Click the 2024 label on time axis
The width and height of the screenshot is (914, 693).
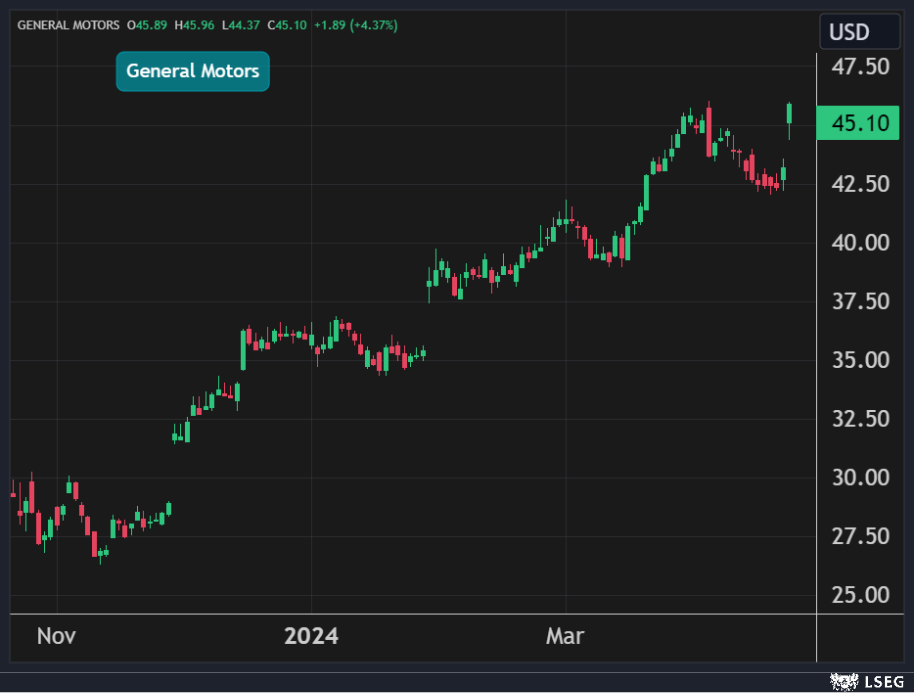(311, 636)
